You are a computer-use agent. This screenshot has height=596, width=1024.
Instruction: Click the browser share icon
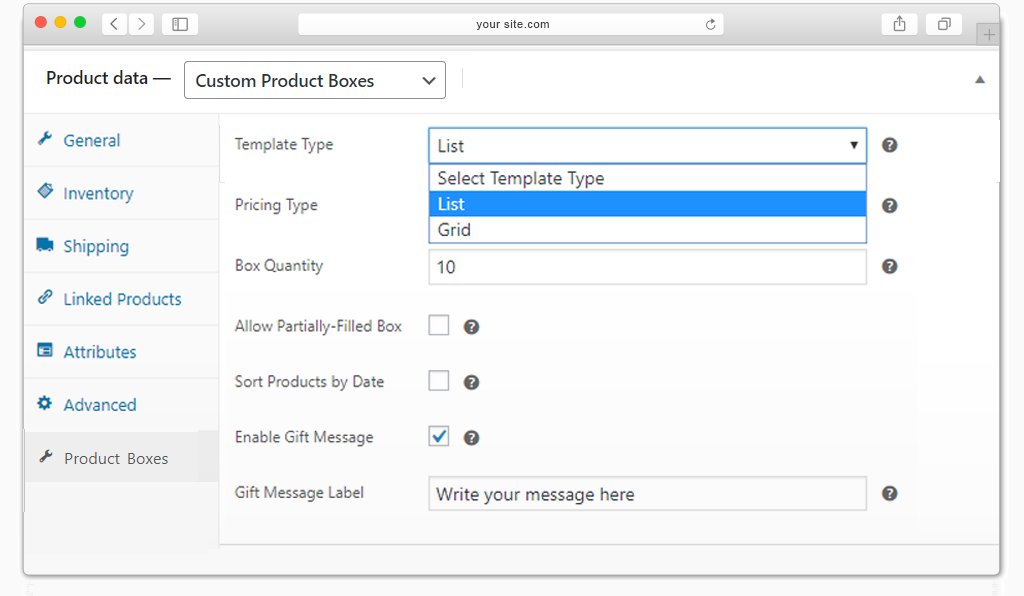(899, 24)
